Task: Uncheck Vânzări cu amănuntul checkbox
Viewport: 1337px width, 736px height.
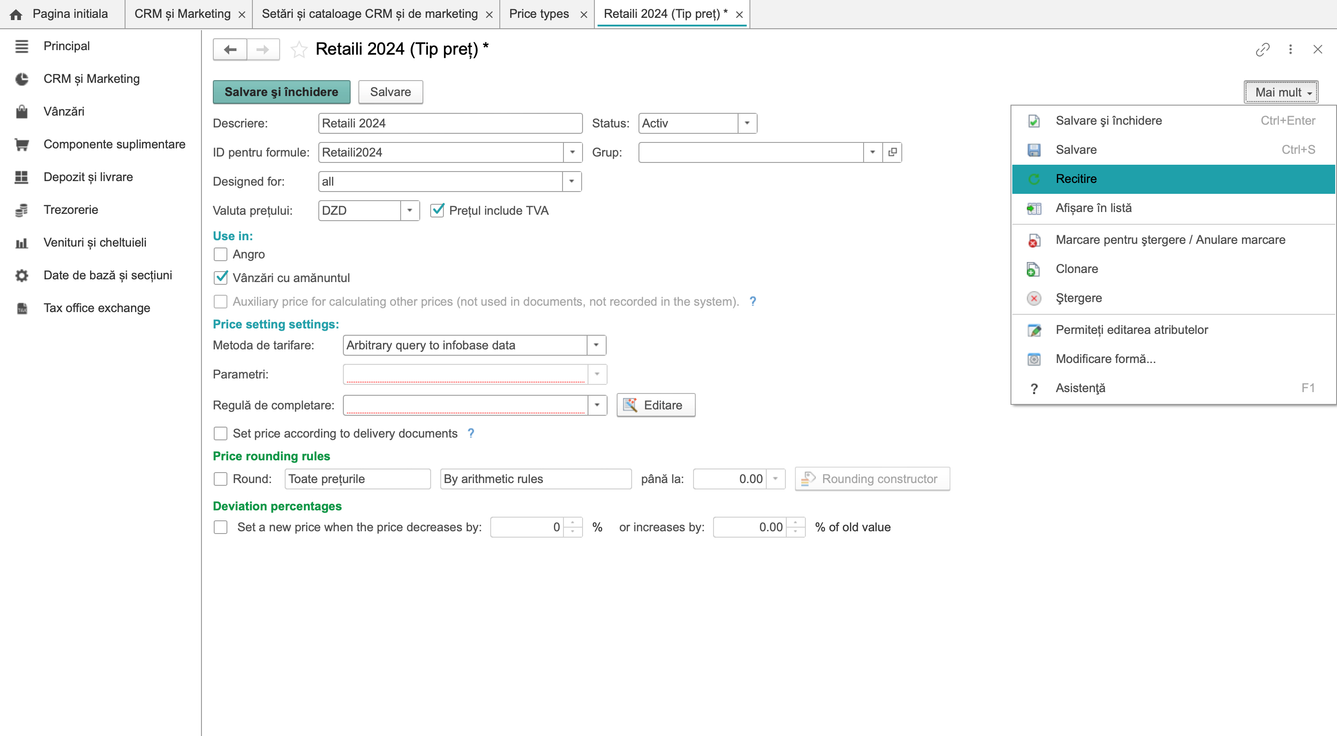Action: coord(221,278)
